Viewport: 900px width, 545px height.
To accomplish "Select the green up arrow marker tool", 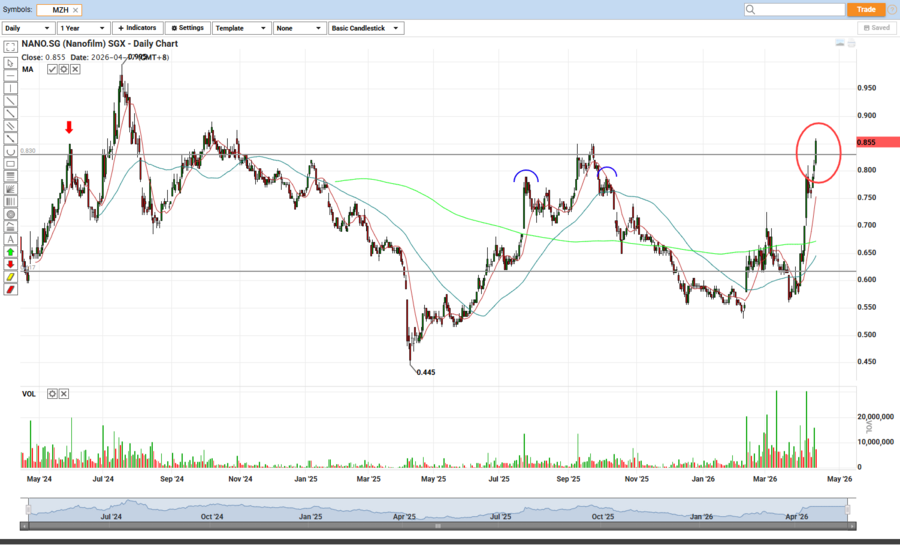I will [x=11, y=252].
